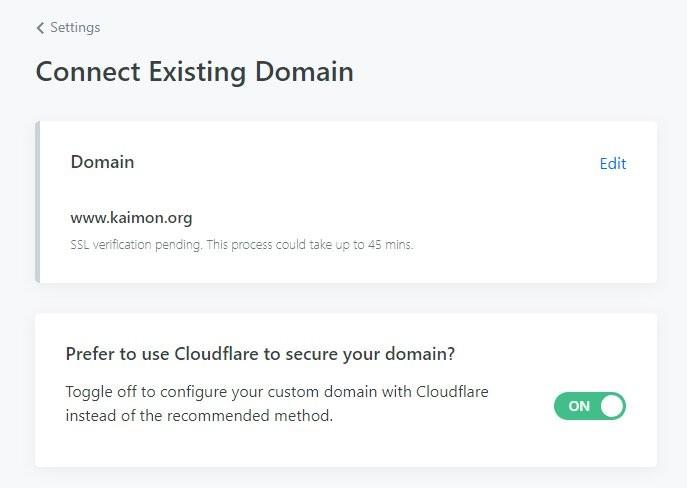Go back to the Settings page

[74, 28]
